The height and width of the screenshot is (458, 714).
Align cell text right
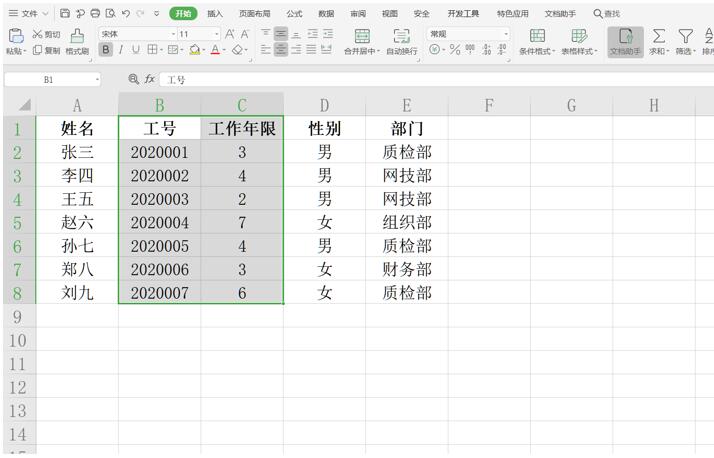pyautogui.click(x=296, y=49)
